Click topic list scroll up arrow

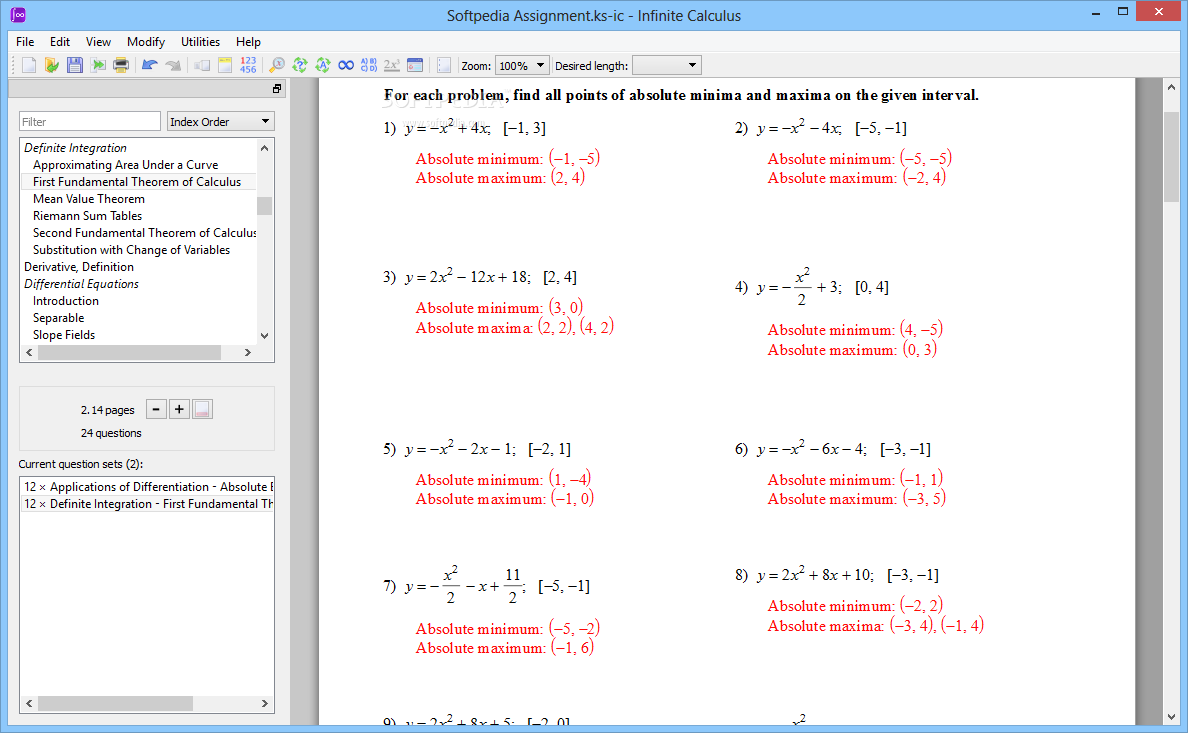tap(264, 148)
